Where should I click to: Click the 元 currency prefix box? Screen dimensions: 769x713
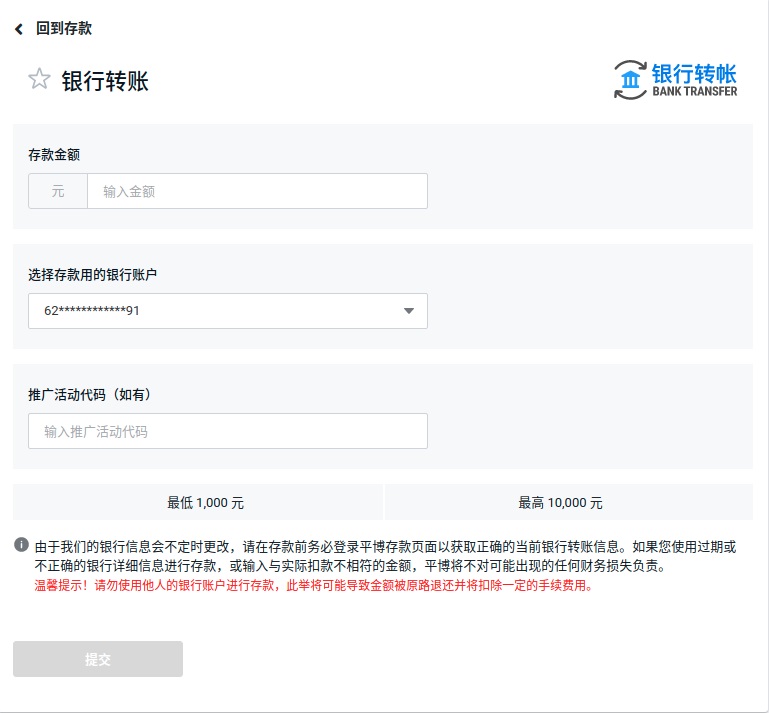(58, 191)
